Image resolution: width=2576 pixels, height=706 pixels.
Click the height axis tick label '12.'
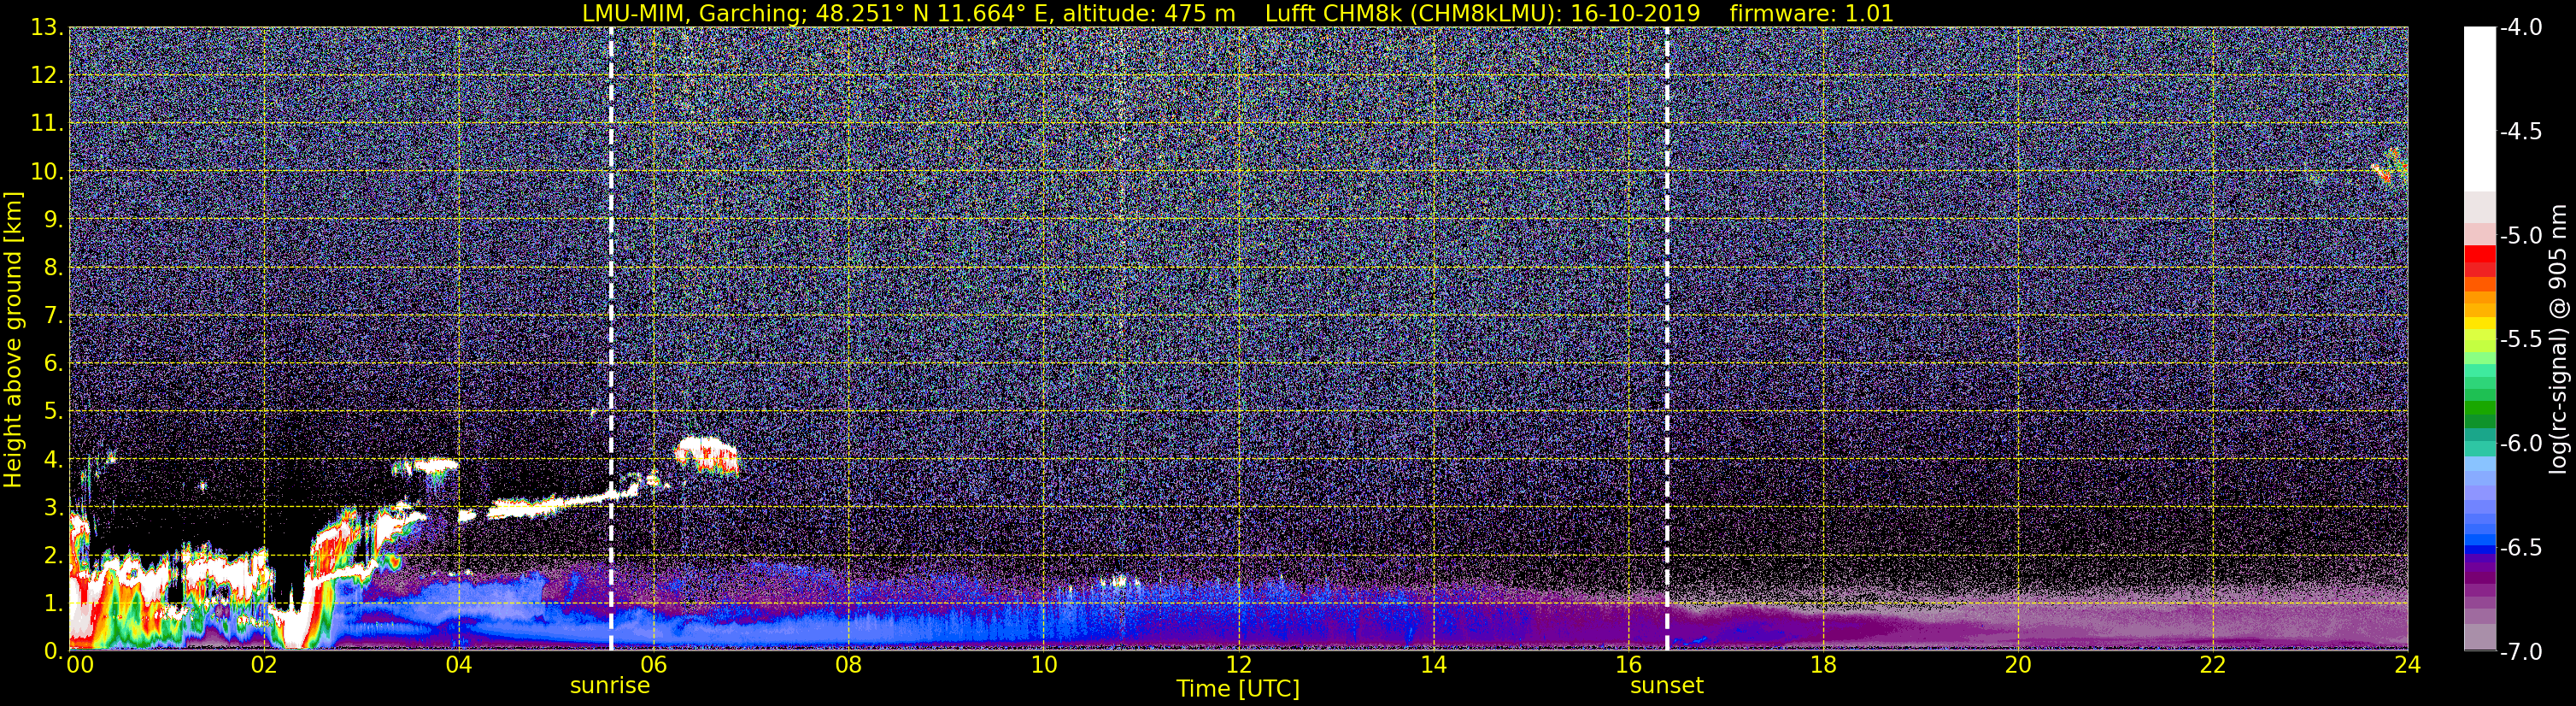pyautogui.click(x=46, y=76)
